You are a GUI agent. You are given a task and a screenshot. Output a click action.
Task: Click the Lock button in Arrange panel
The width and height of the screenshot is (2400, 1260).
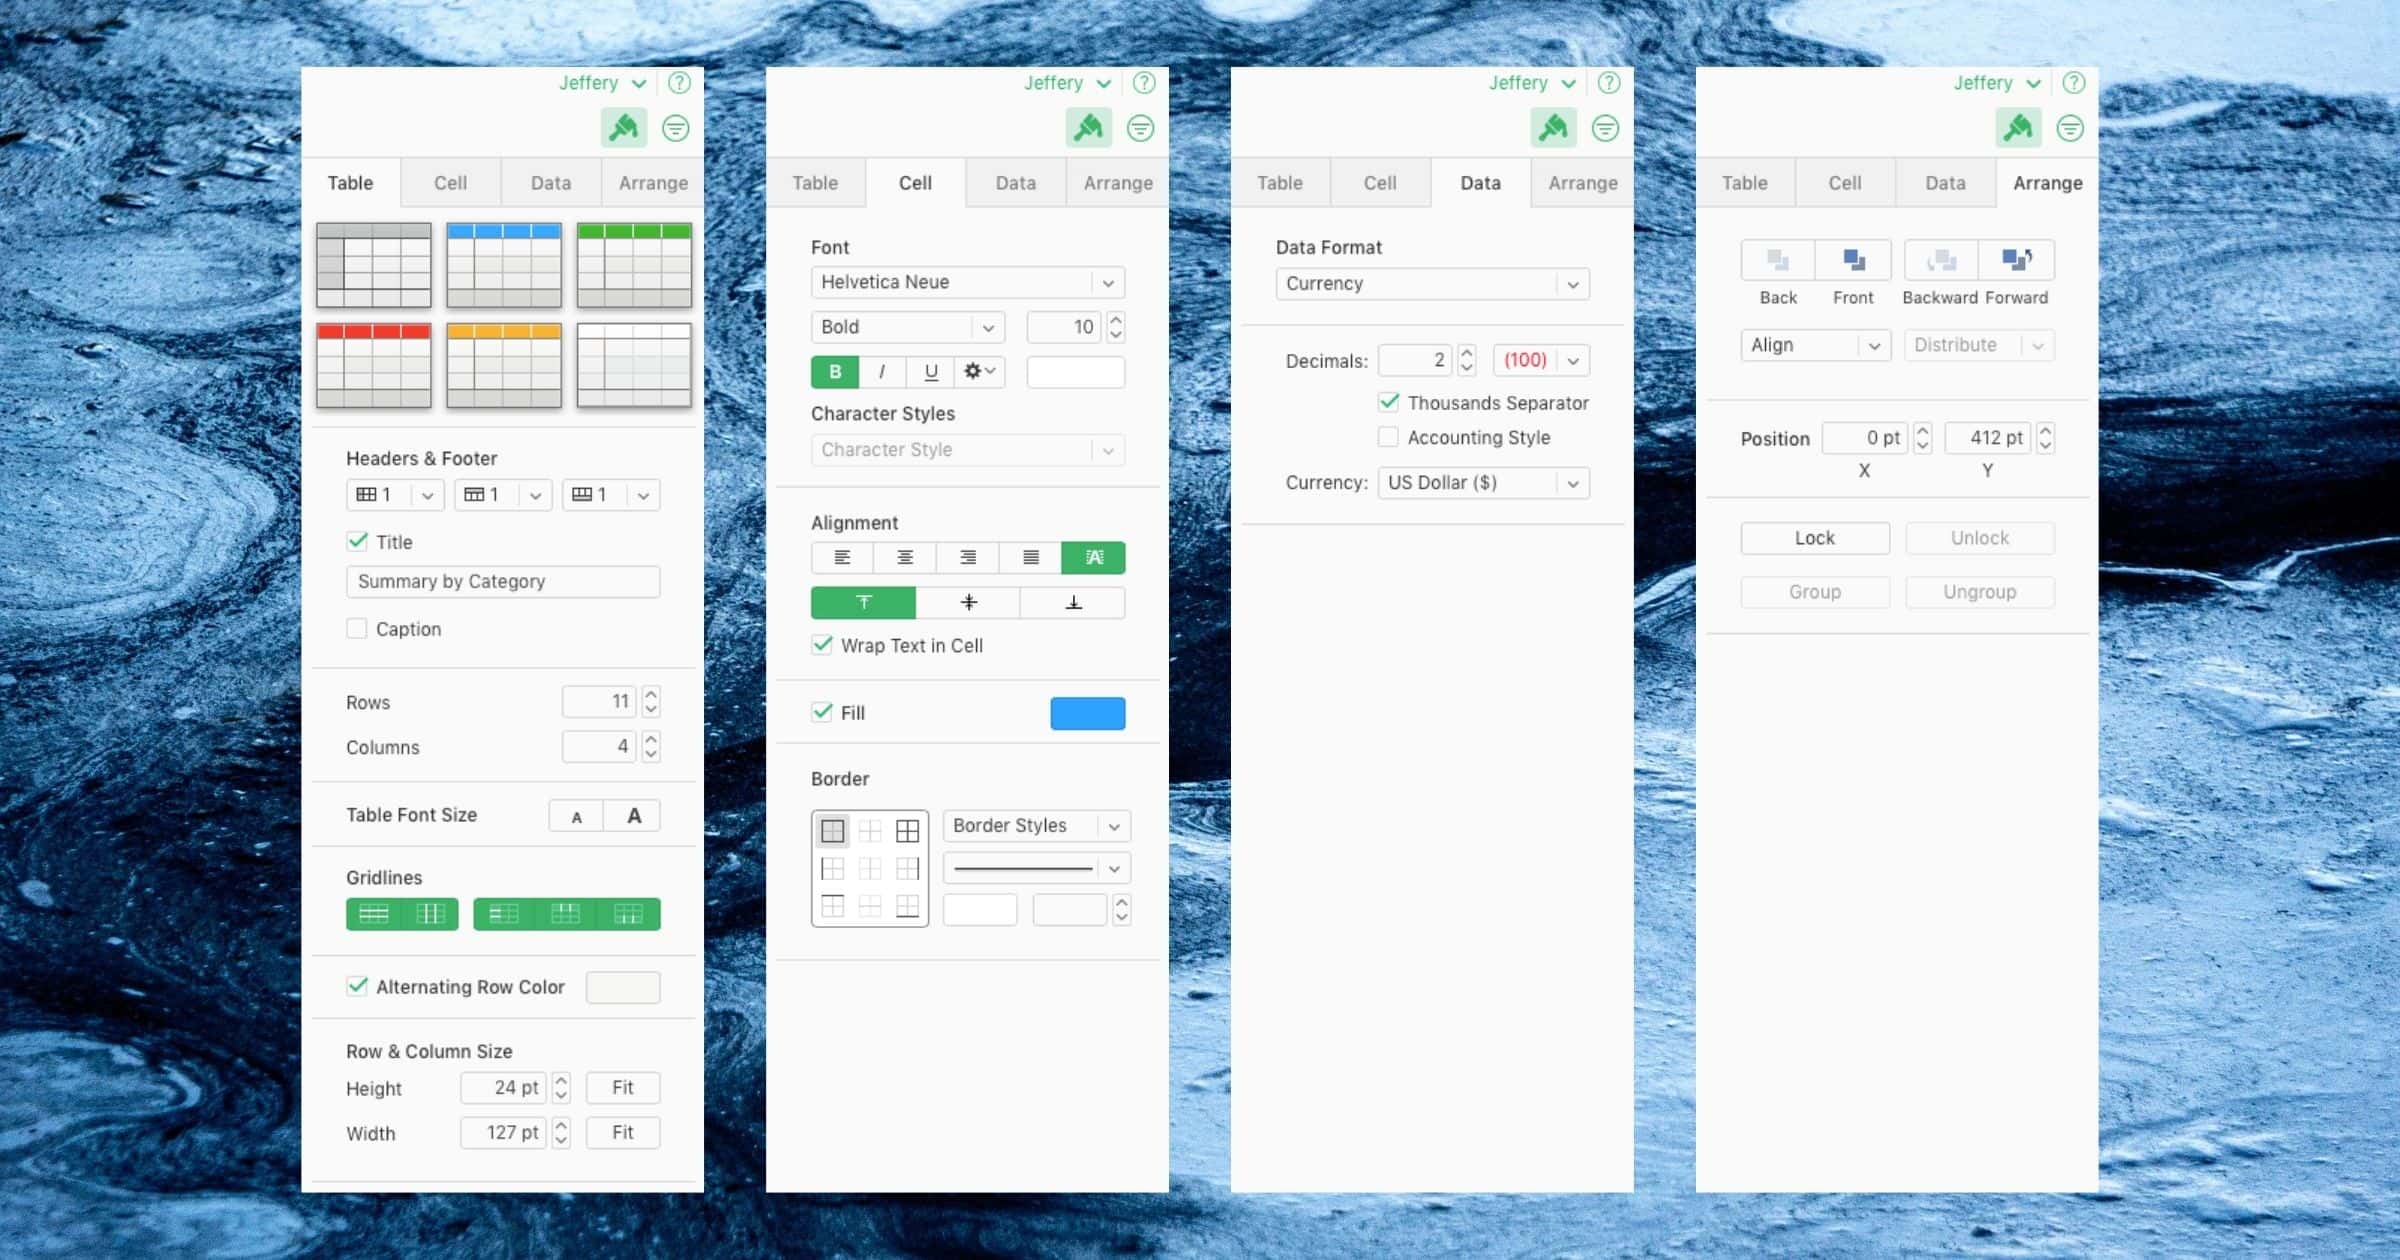(x=1817, y=538)
